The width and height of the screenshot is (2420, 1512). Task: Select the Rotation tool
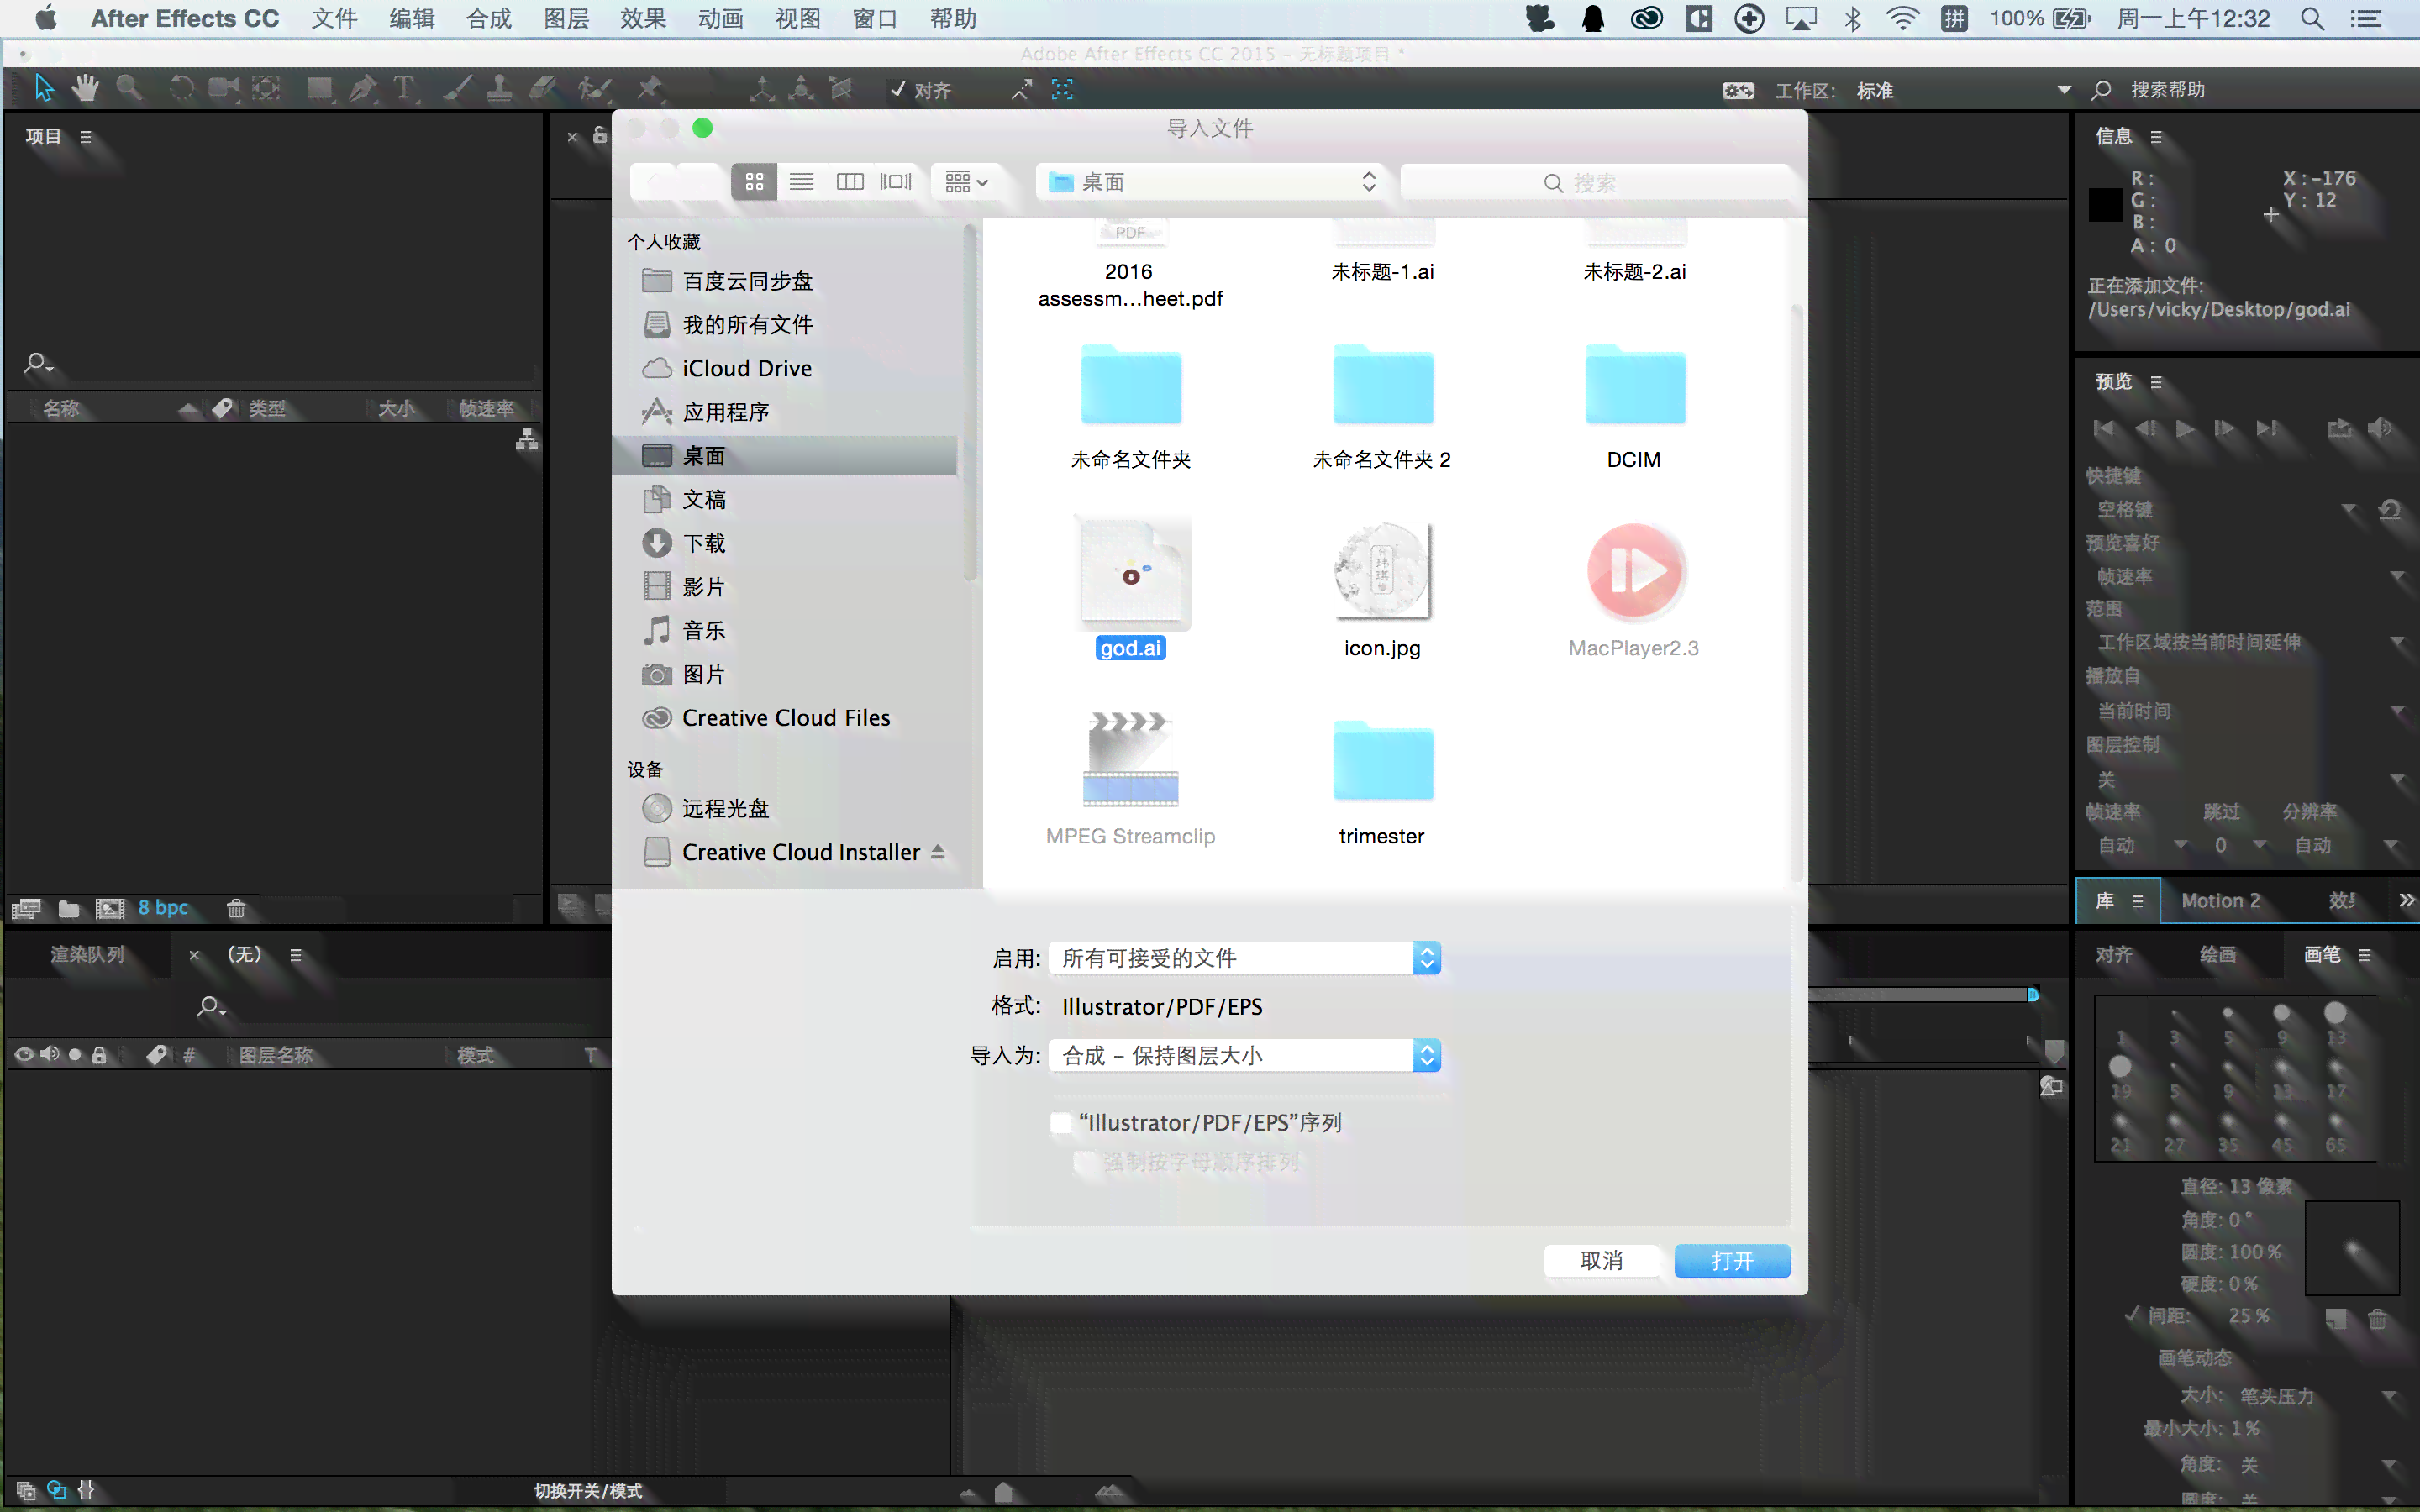(181, 88)
